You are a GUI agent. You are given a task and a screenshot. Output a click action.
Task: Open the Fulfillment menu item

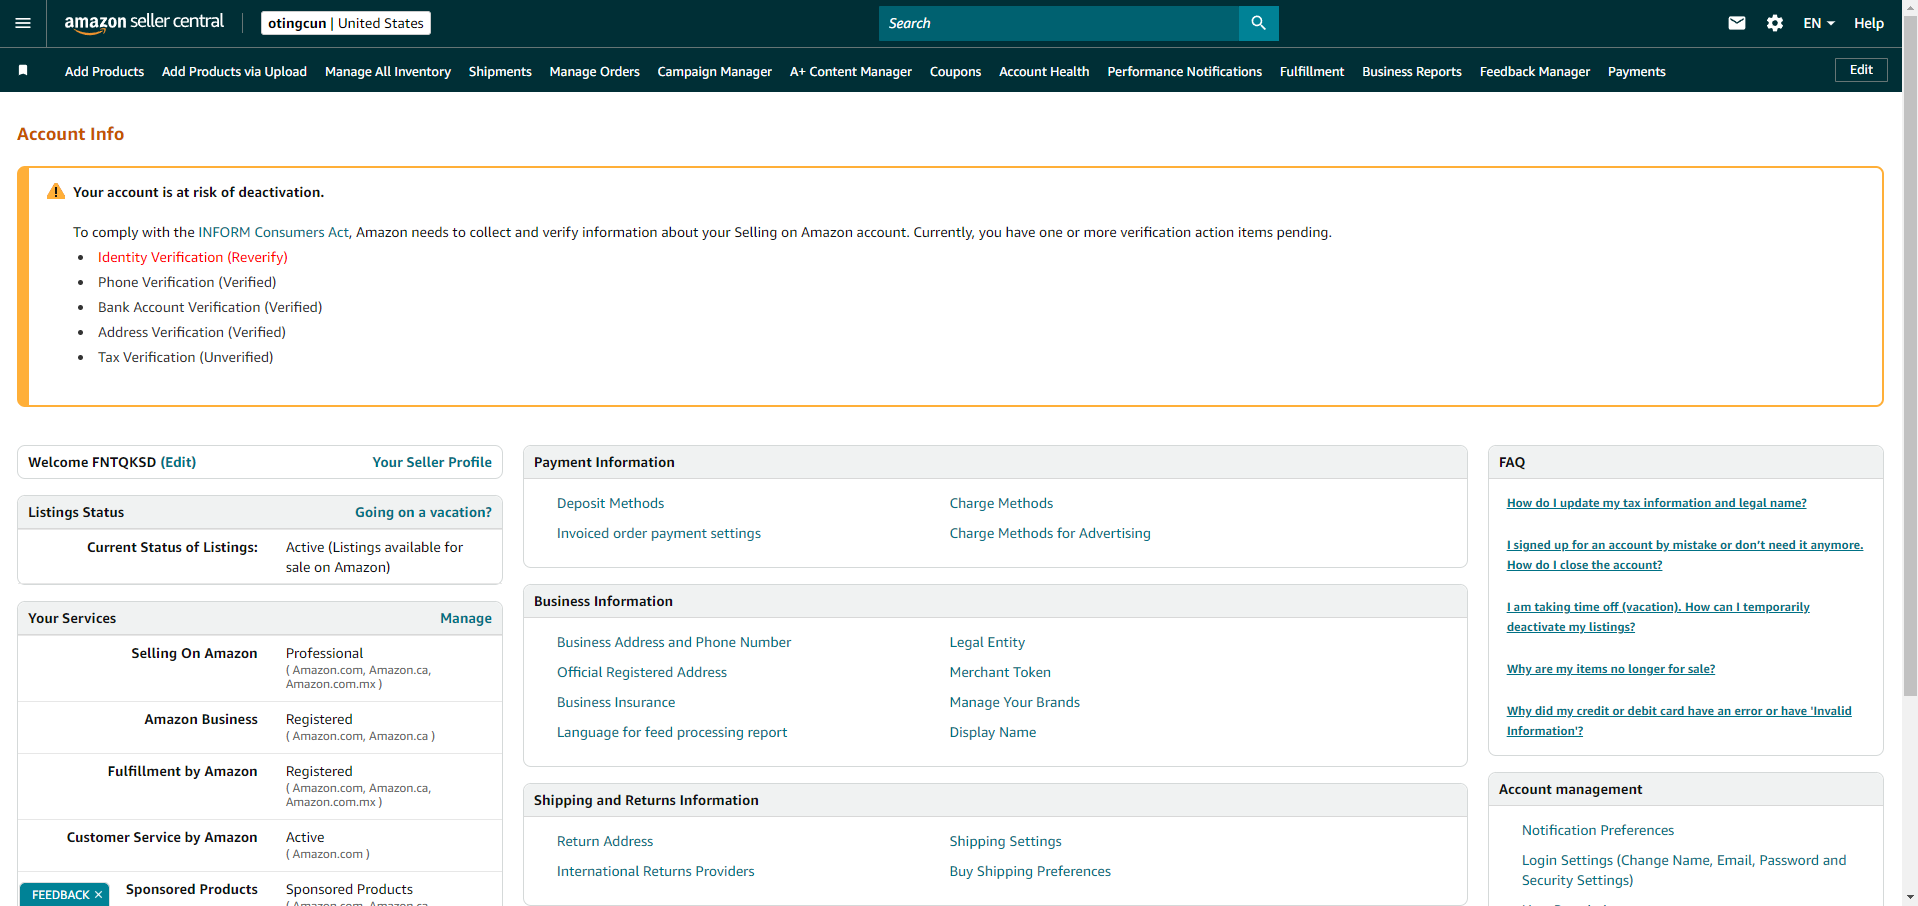[1312, 71]
